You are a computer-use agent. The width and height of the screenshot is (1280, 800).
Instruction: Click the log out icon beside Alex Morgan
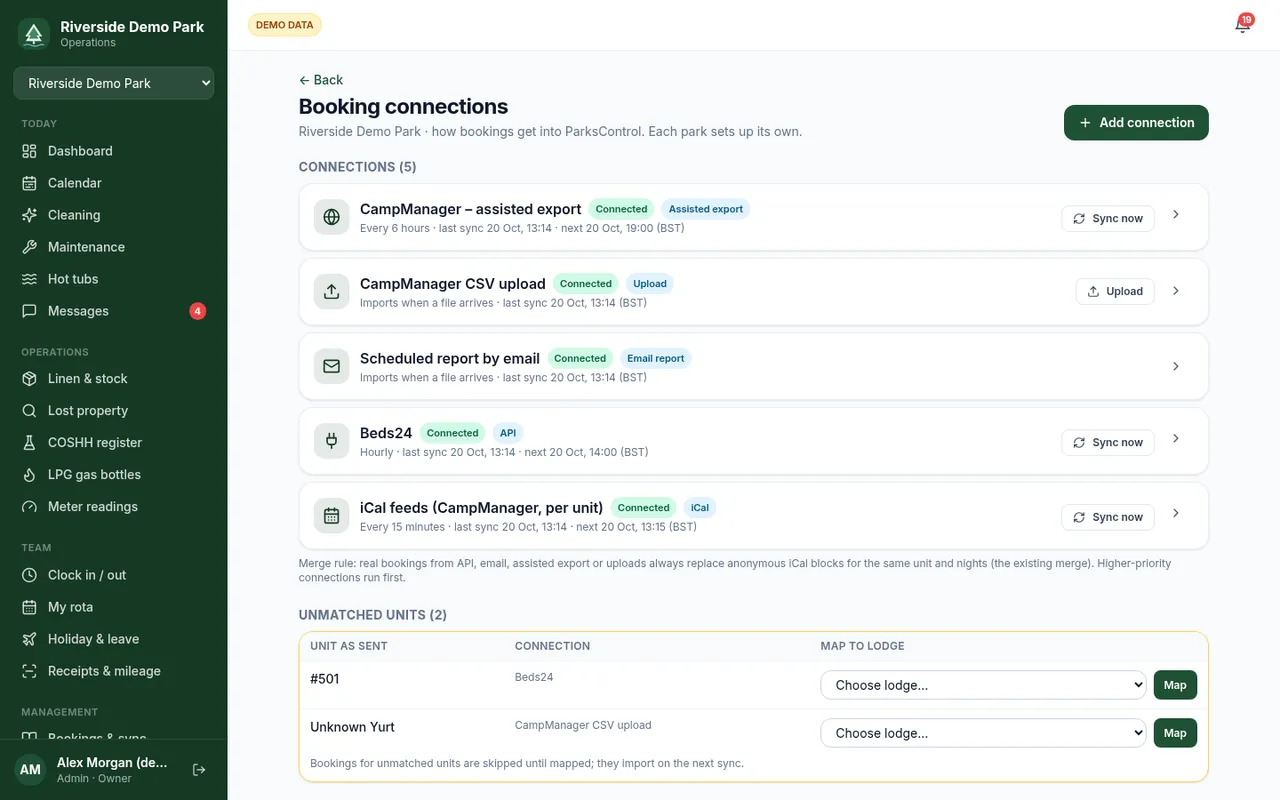pos(199,770)
